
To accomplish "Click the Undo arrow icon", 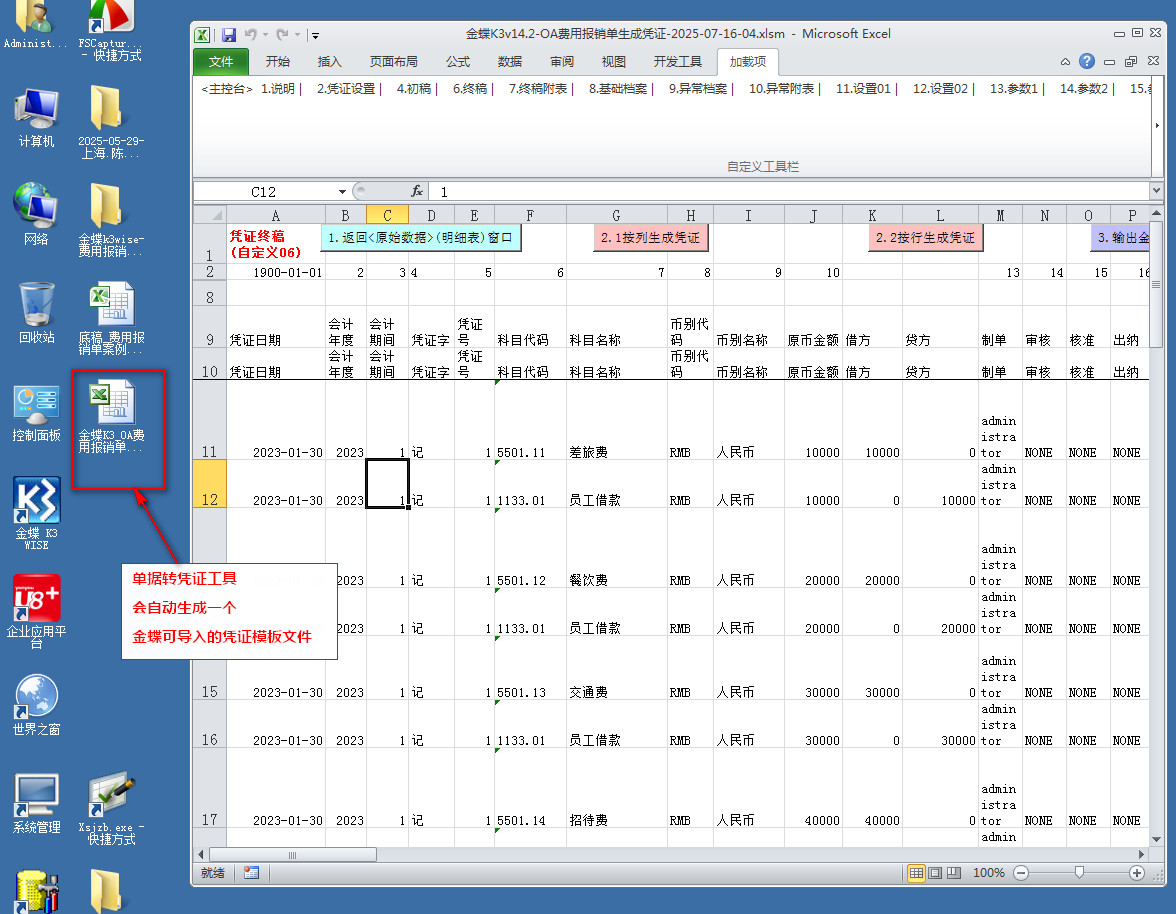I will [250, 34].
